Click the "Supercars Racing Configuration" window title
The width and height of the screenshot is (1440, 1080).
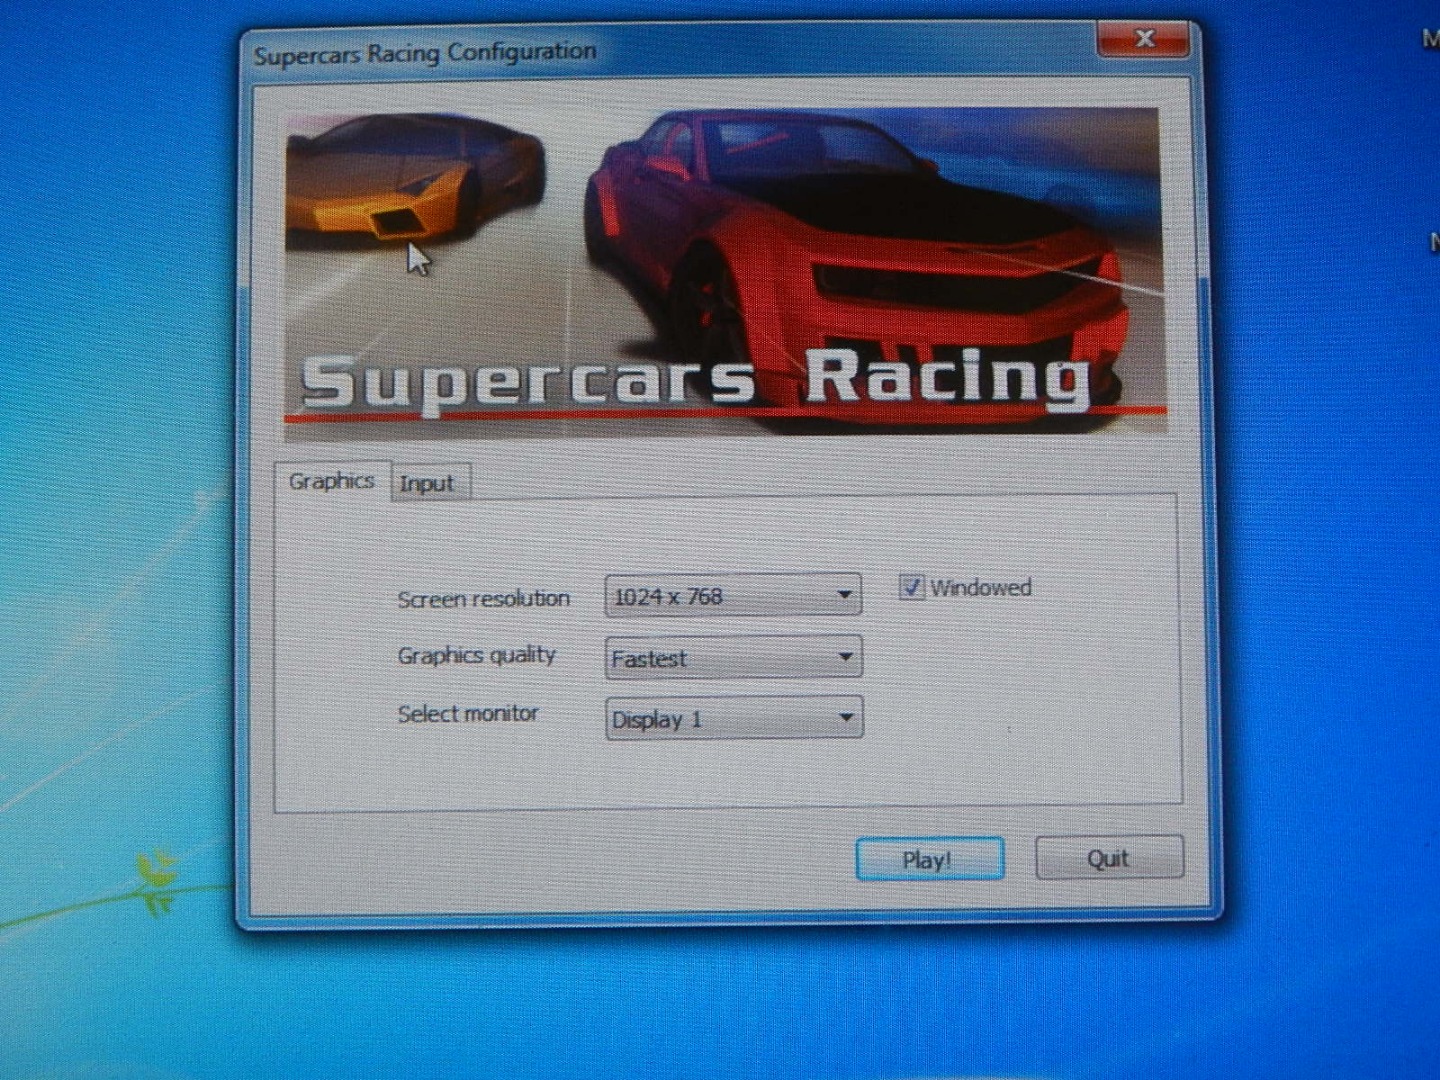tap(424, 53)
